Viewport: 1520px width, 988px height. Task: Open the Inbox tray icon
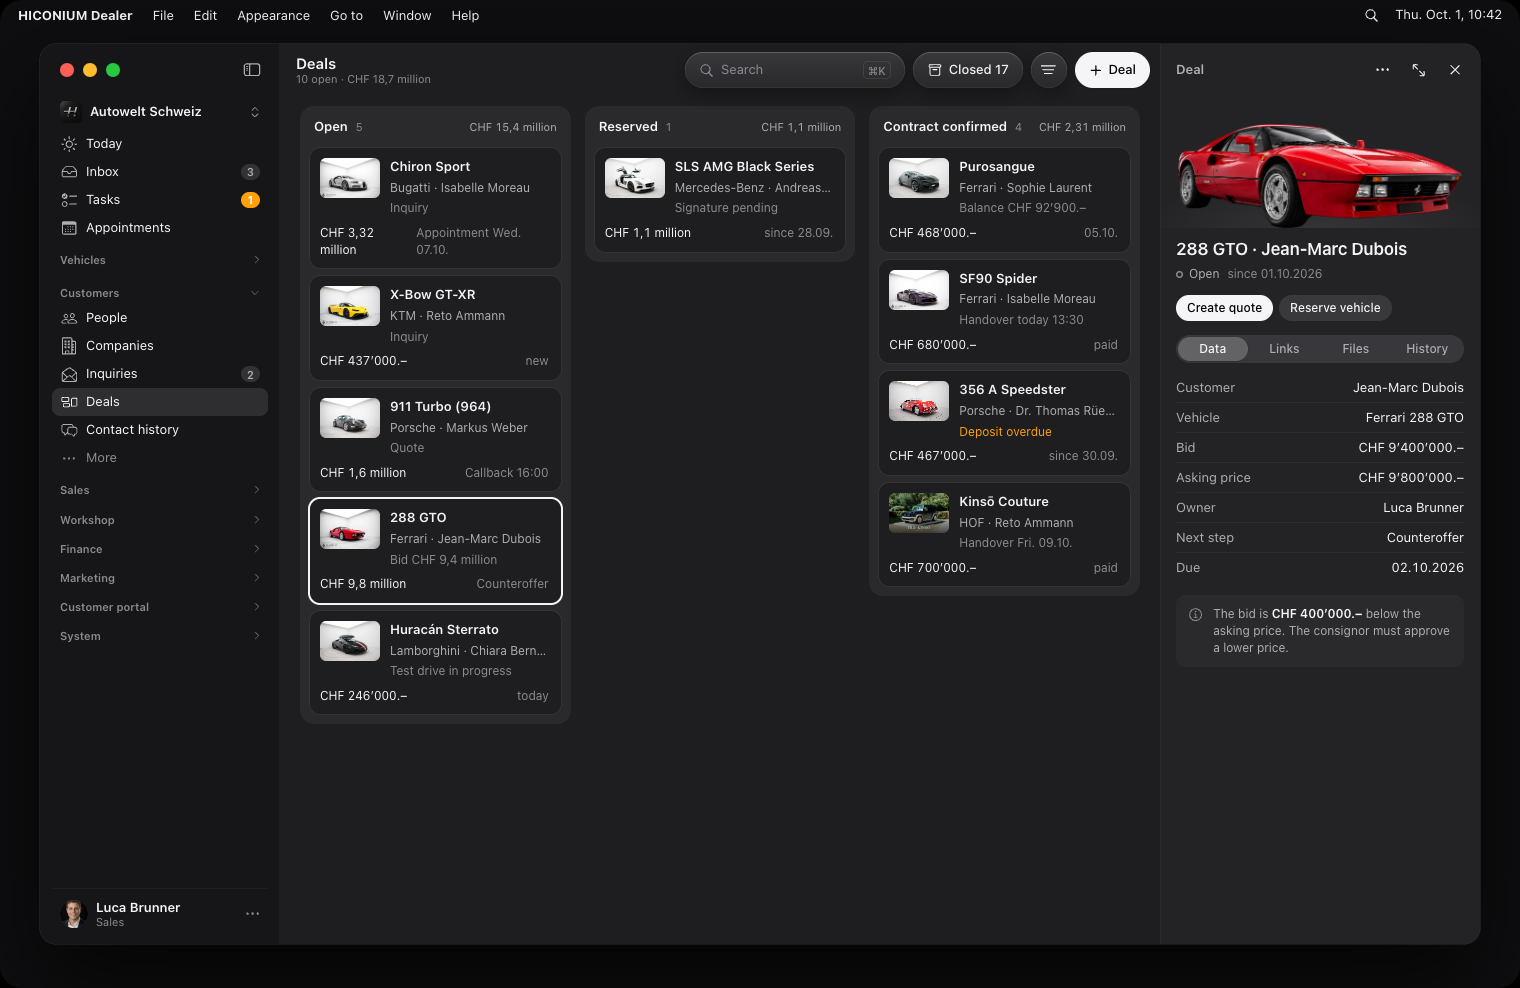pos(69,172)
